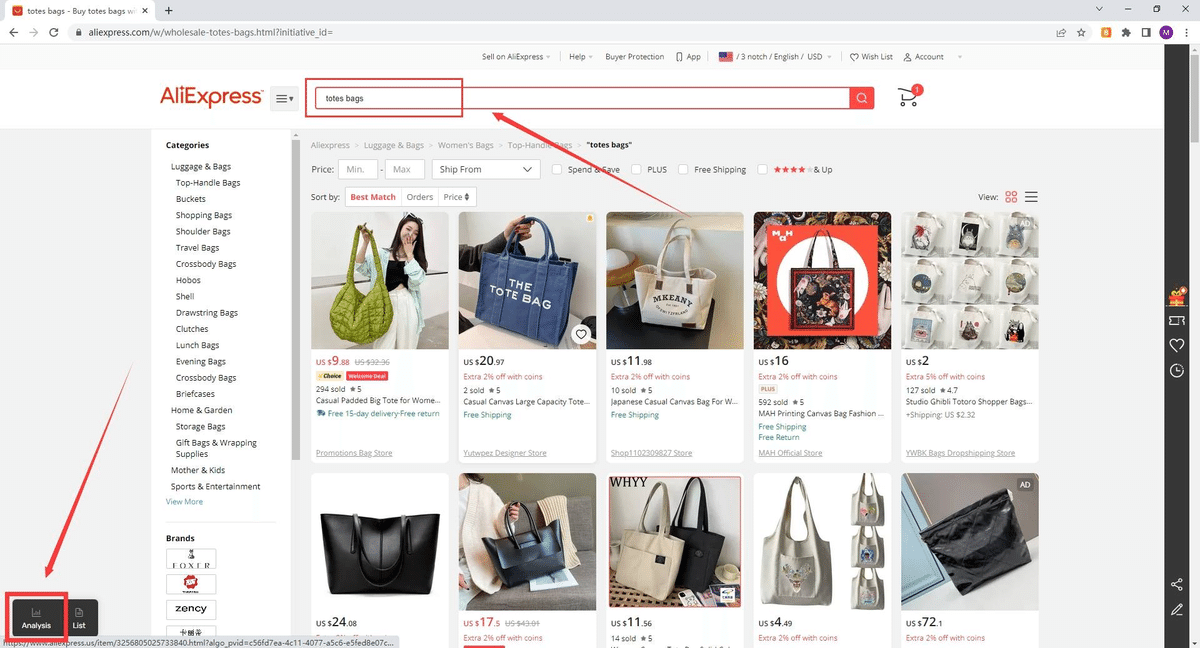This screenshot has width=1200, height=648.
Task: Click the share icon on the right sidebar
Action: point(1176,584)
